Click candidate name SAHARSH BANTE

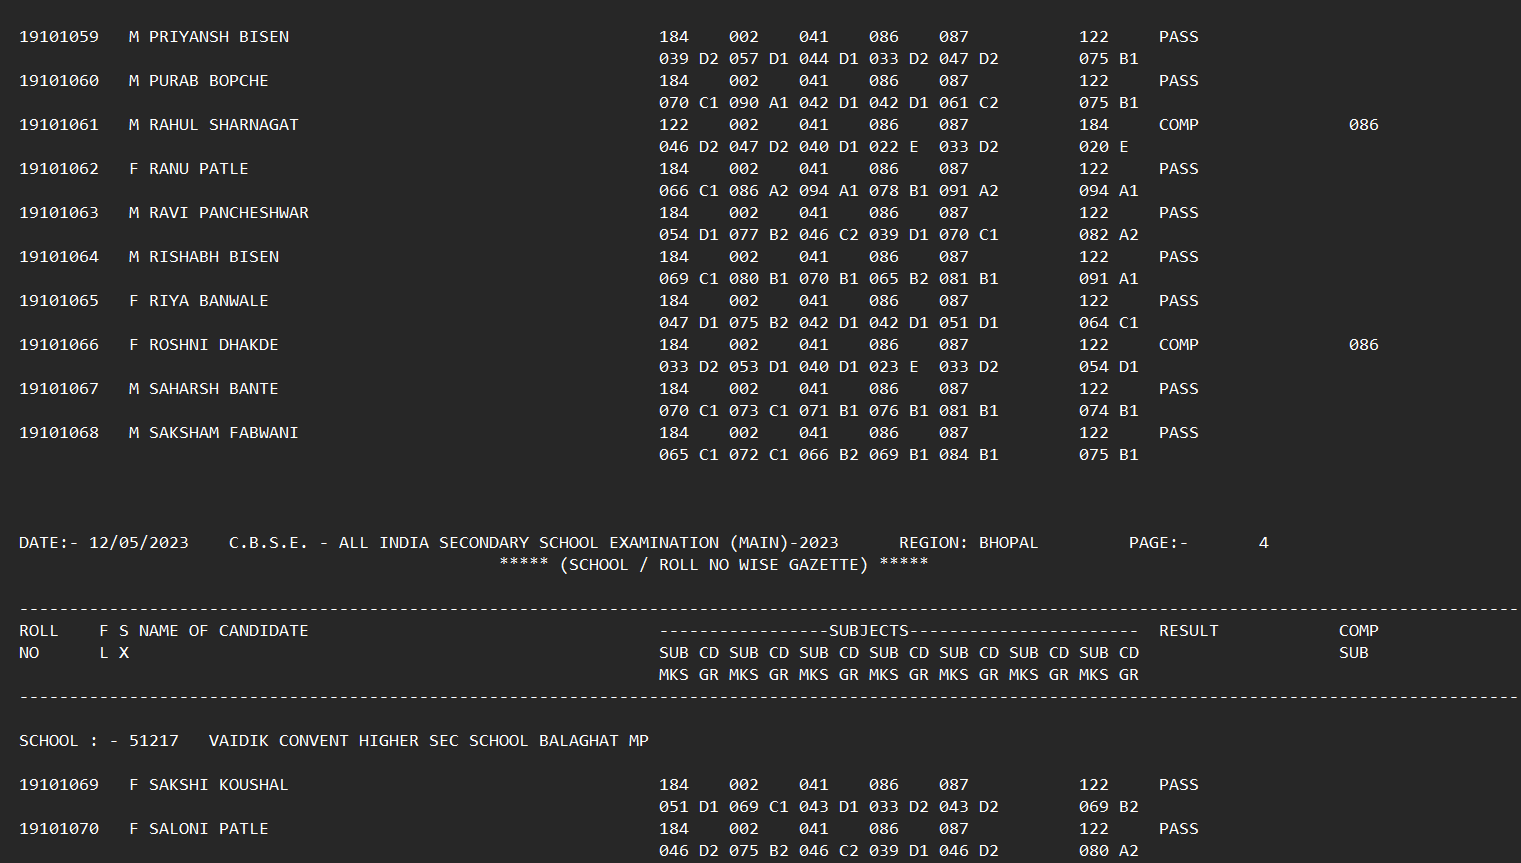click(x=214, y=389)
